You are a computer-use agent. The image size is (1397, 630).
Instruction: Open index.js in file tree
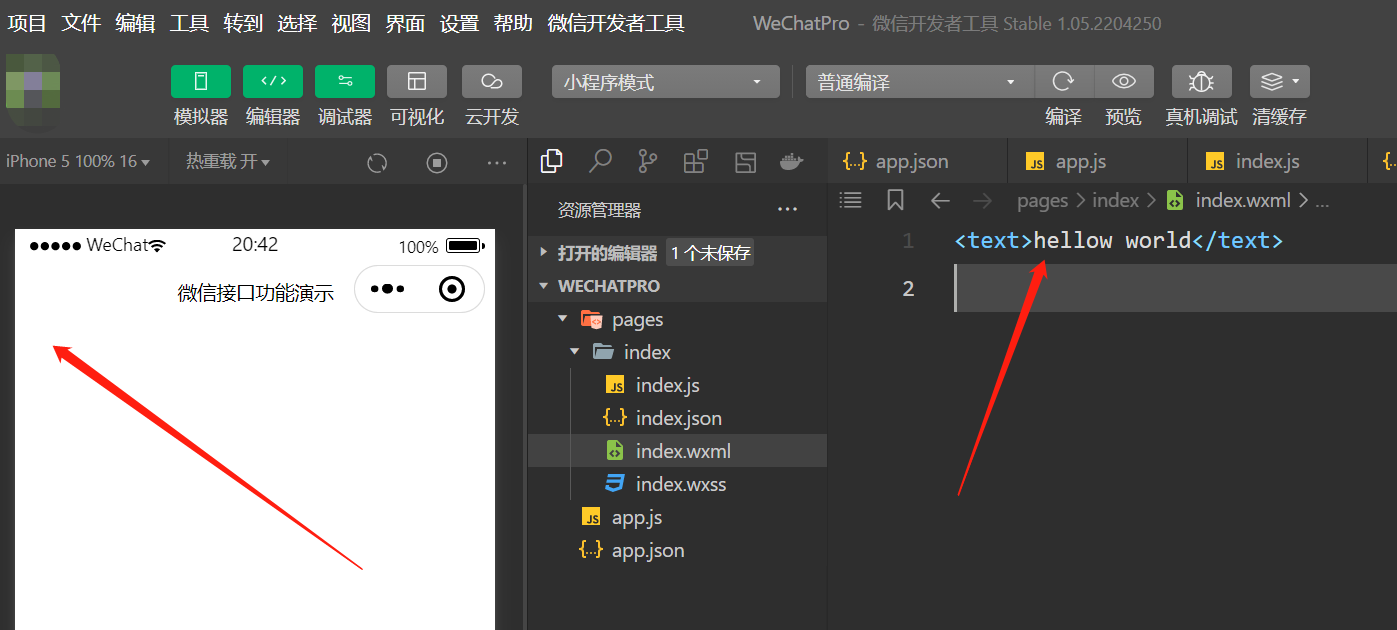tap(677, 385)
